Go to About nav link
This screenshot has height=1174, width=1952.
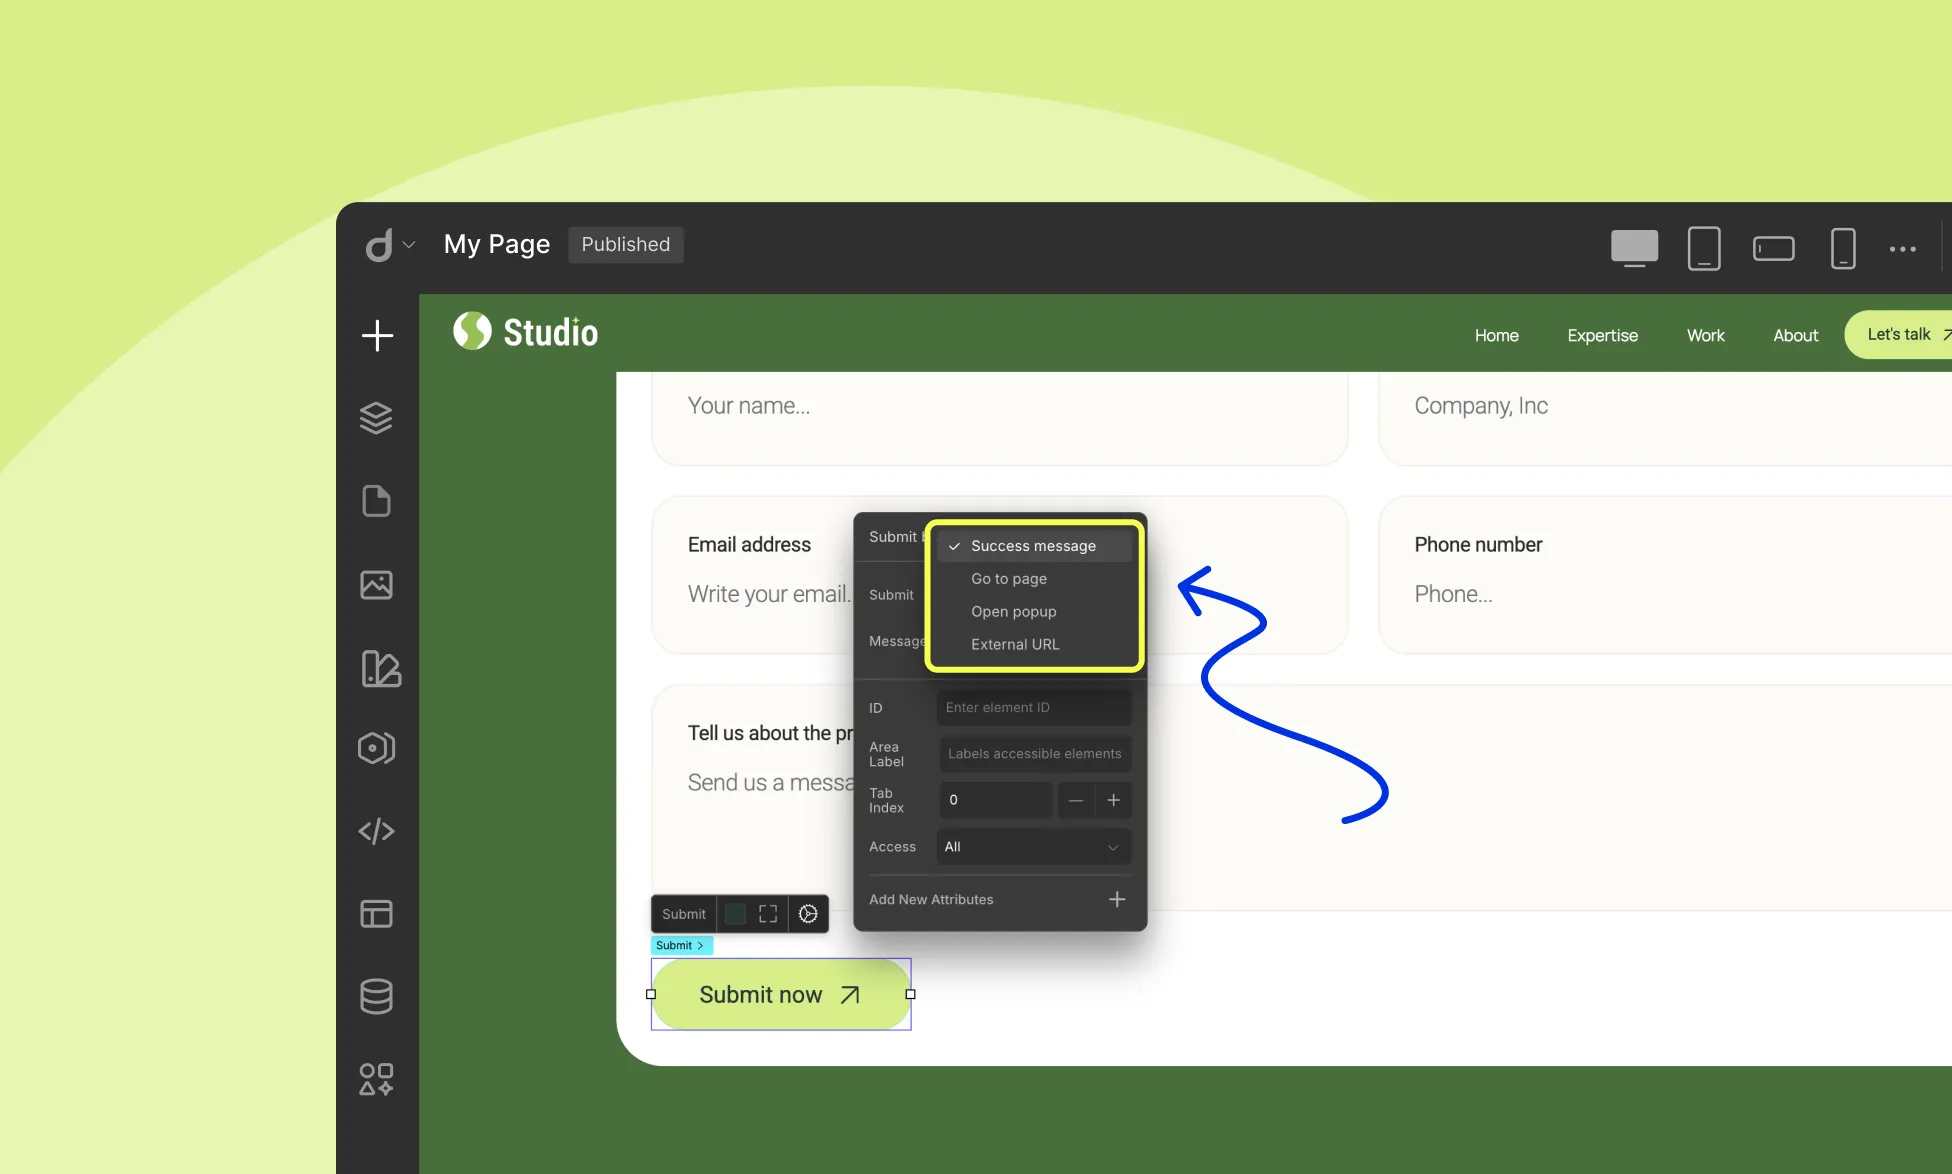pyautogui.click(x=1795, y=336)
